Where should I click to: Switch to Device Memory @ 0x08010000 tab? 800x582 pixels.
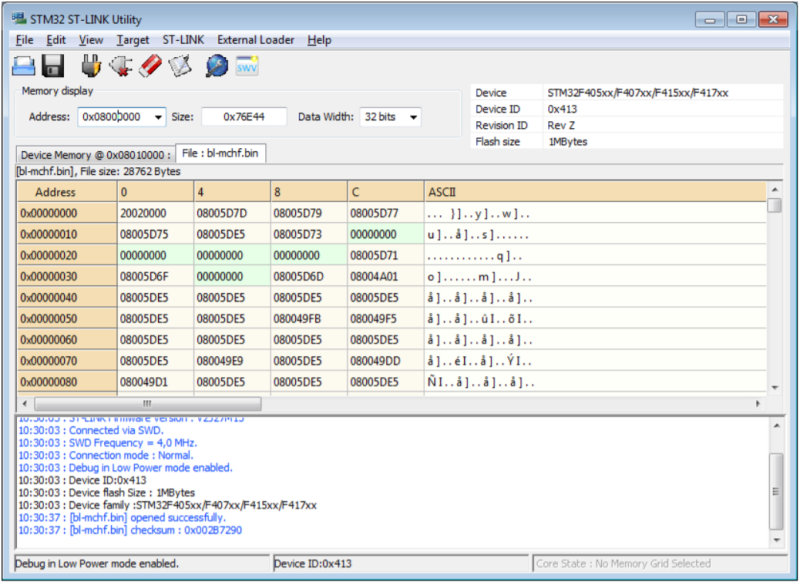95,155
